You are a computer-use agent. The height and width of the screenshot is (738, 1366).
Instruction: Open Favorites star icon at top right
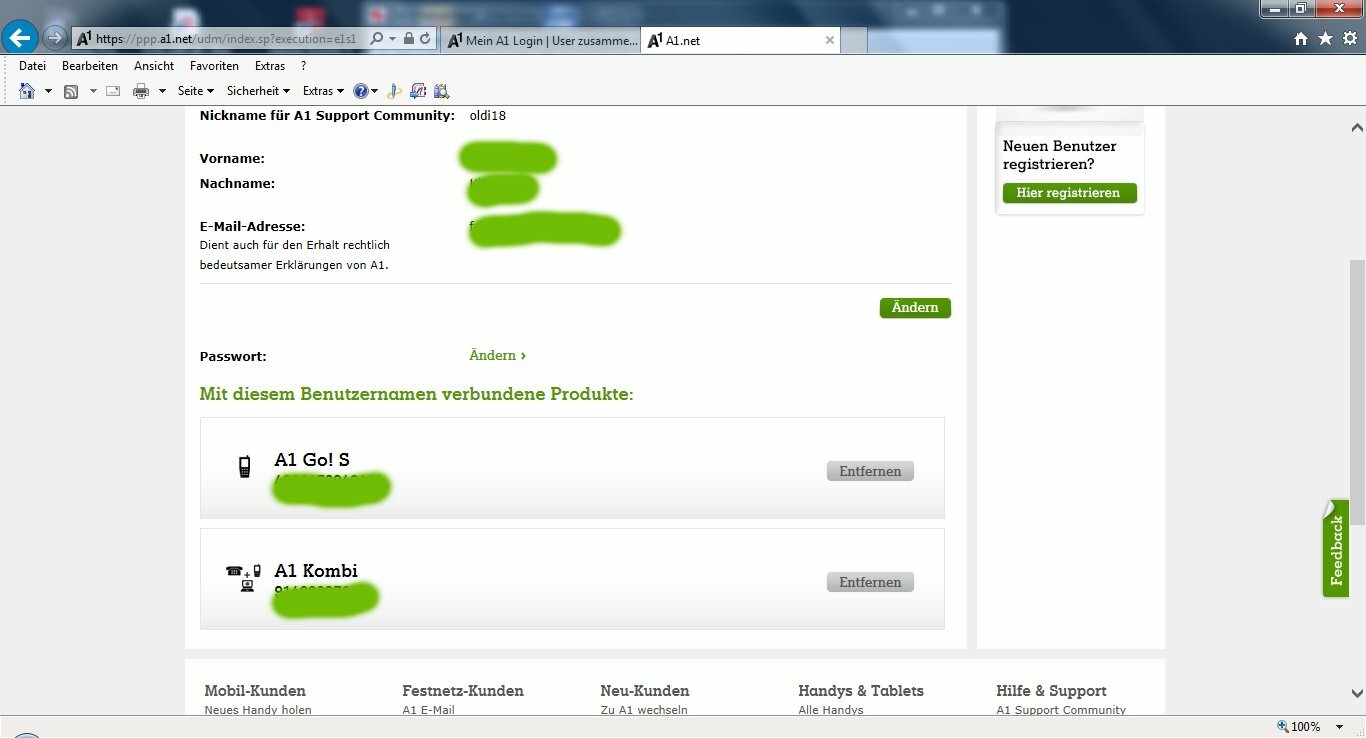click(x=1325, y=39)
